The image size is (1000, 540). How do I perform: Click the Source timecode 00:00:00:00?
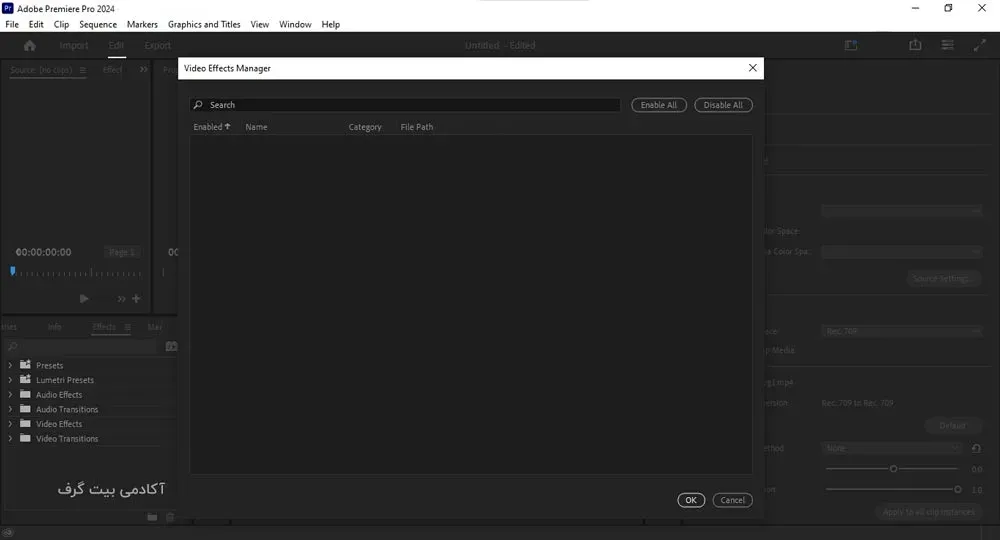pos(43,252)
